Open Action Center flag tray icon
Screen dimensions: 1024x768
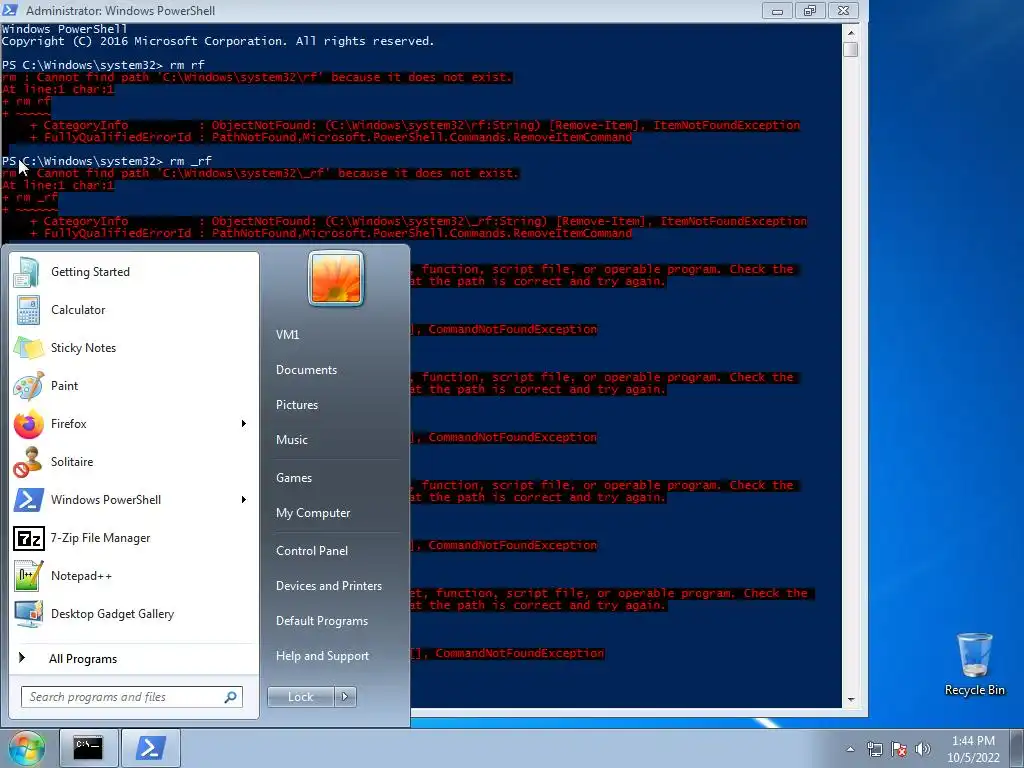click(899, 749)
